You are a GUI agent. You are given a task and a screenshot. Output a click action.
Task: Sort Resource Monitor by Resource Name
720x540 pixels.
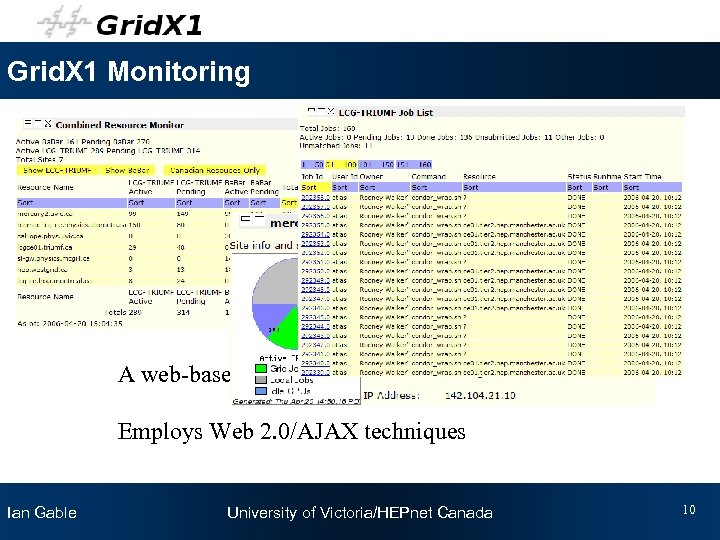pyautogui.click(x=71, y=202)
